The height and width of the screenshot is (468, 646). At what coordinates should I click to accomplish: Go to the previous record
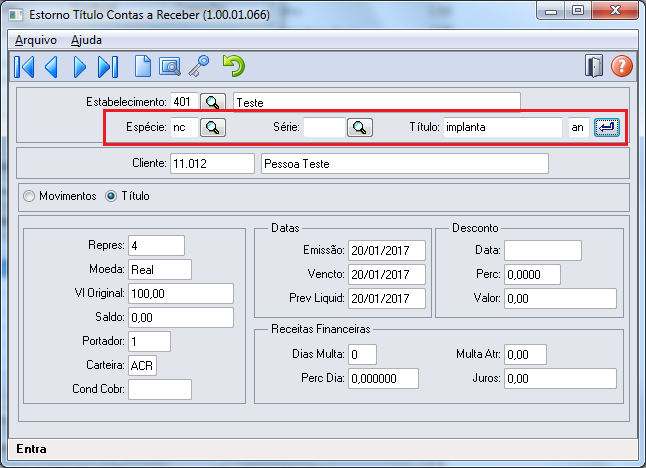click(x=51, y=67)
